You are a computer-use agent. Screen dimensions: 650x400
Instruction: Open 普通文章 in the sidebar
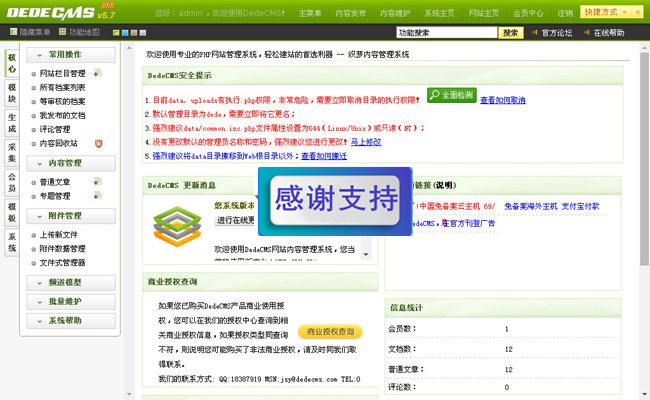pyautogui.click(x=55, y=182)
